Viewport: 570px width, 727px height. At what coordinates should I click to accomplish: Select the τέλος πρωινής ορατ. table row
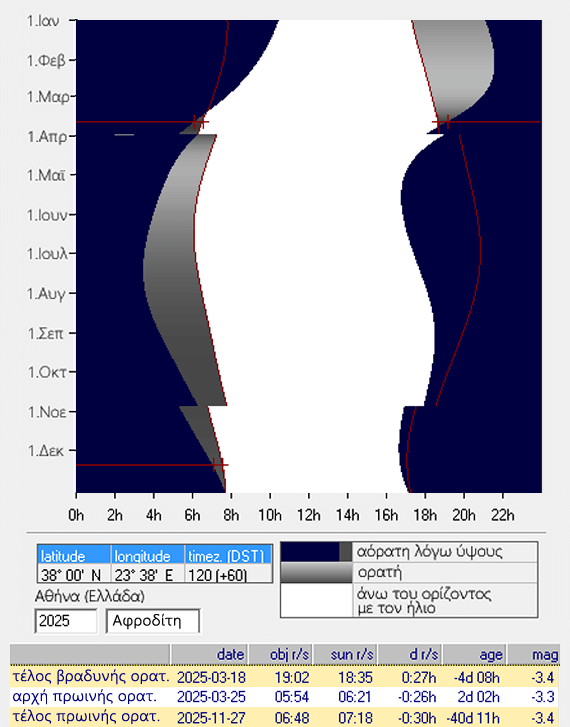(x=285, y=717)
